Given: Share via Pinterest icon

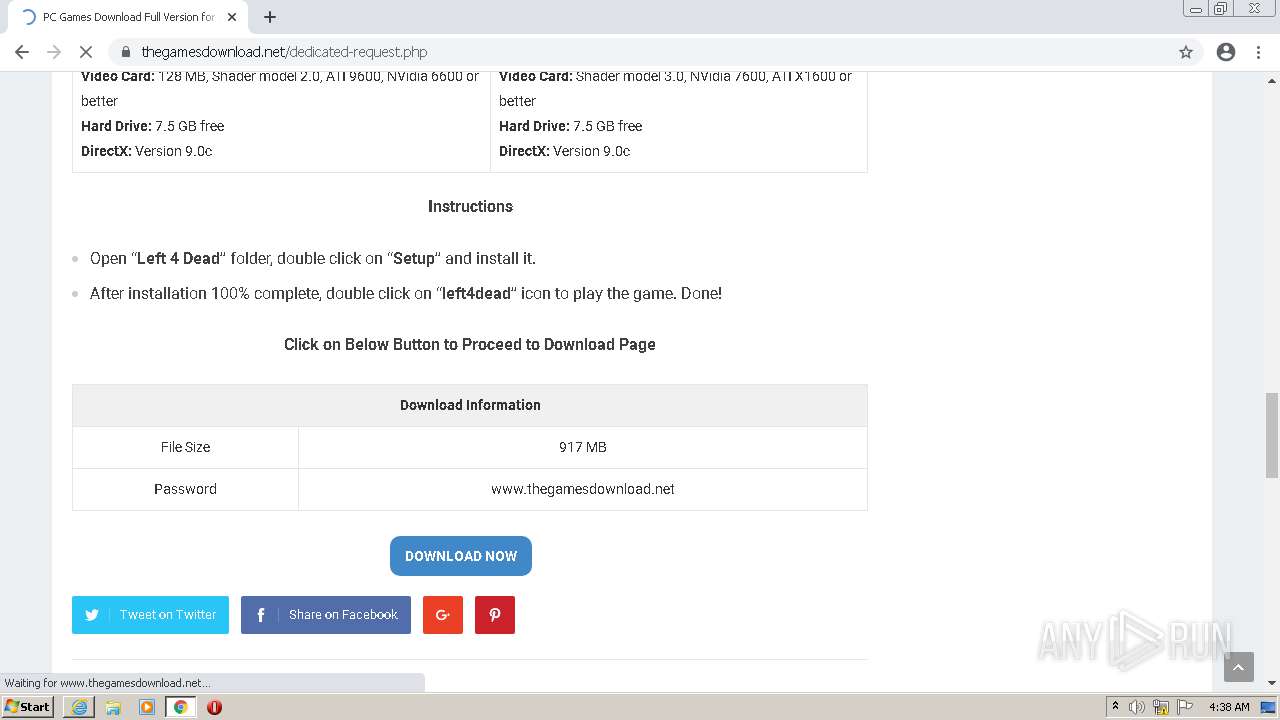Looking at the screenshot, I should coord(495,615).
